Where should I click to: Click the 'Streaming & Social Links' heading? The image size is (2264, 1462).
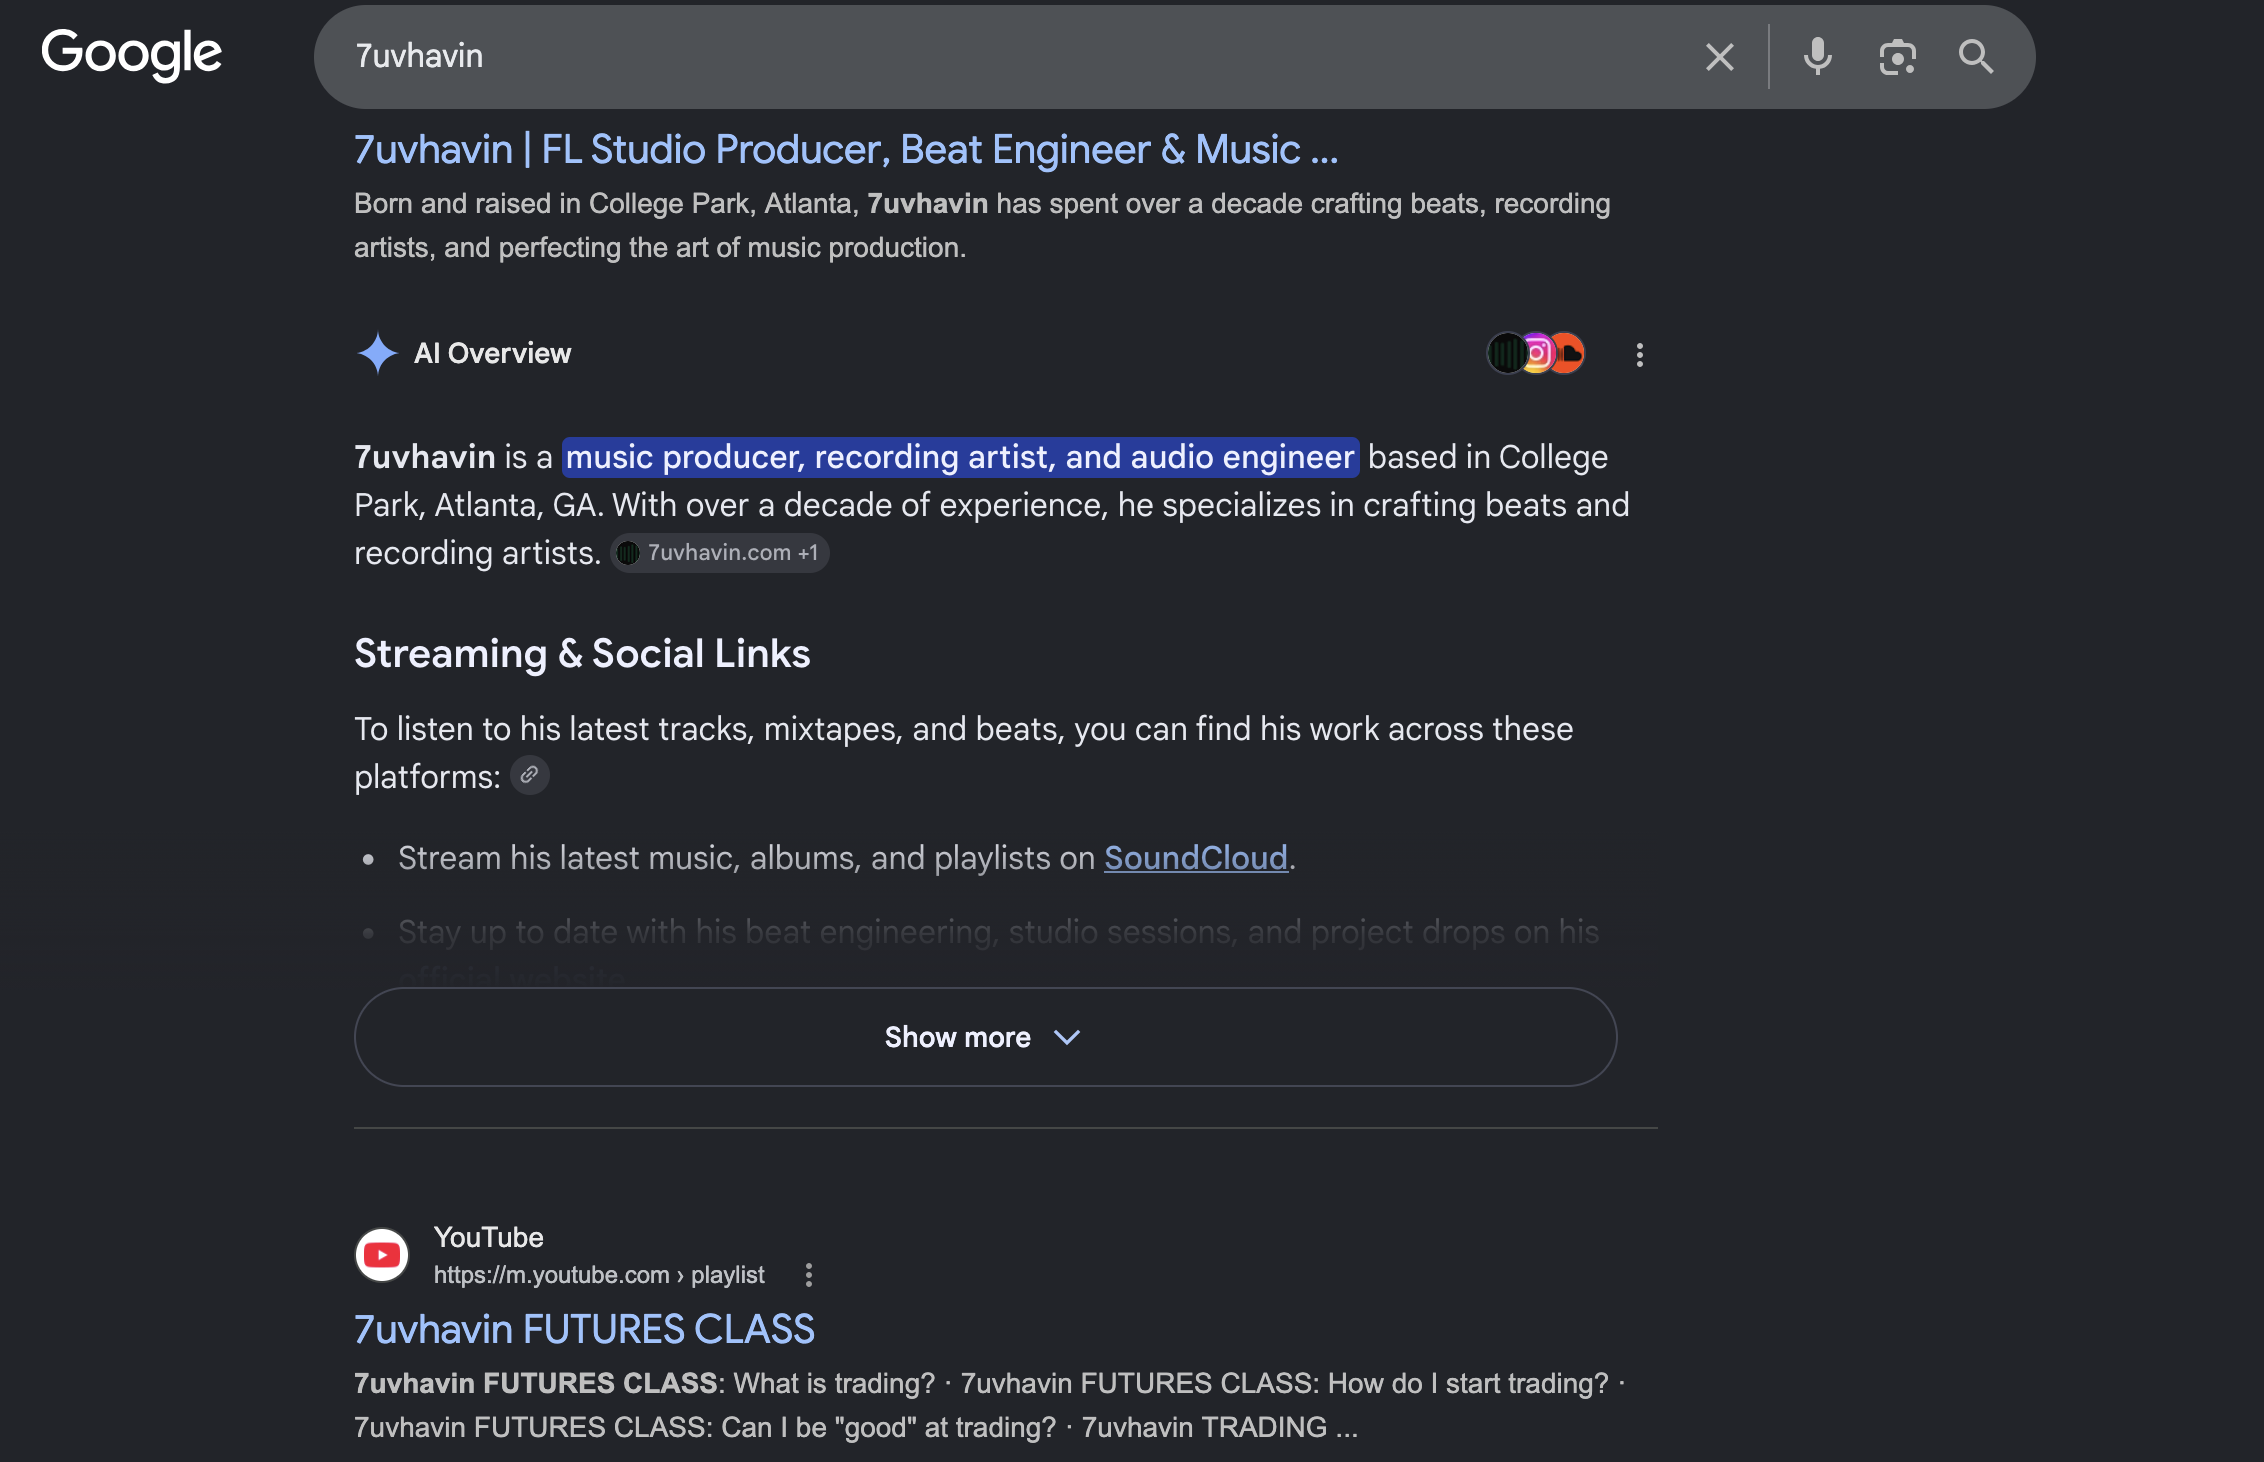(582, 653)
